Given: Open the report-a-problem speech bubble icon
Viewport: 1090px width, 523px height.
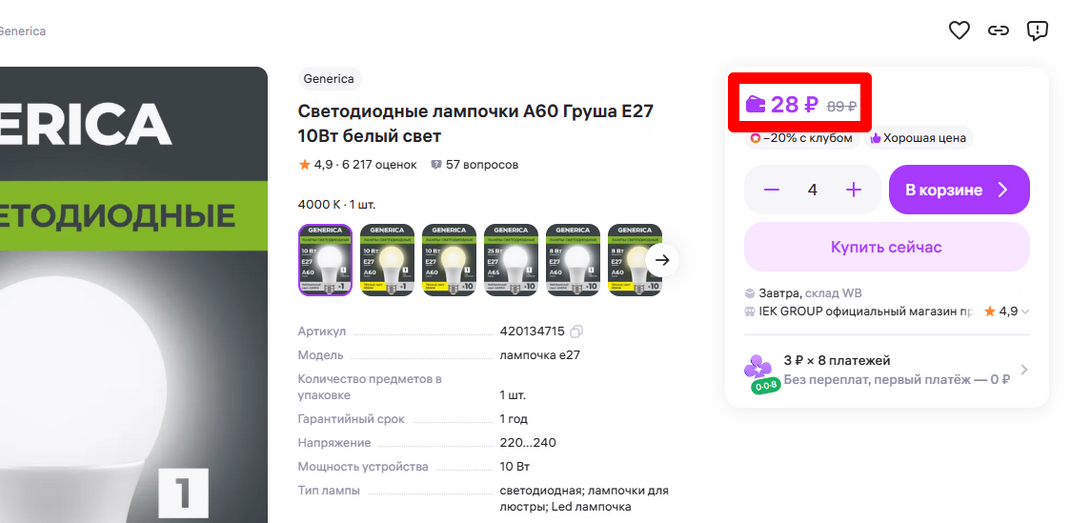Looking at the screenshot, I should click(x=1038, y=31).
